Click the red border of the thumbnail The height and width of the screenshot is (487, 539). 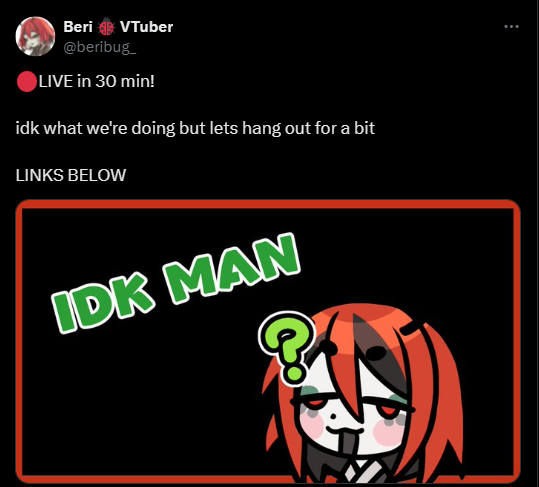click(x=268, y=204)
